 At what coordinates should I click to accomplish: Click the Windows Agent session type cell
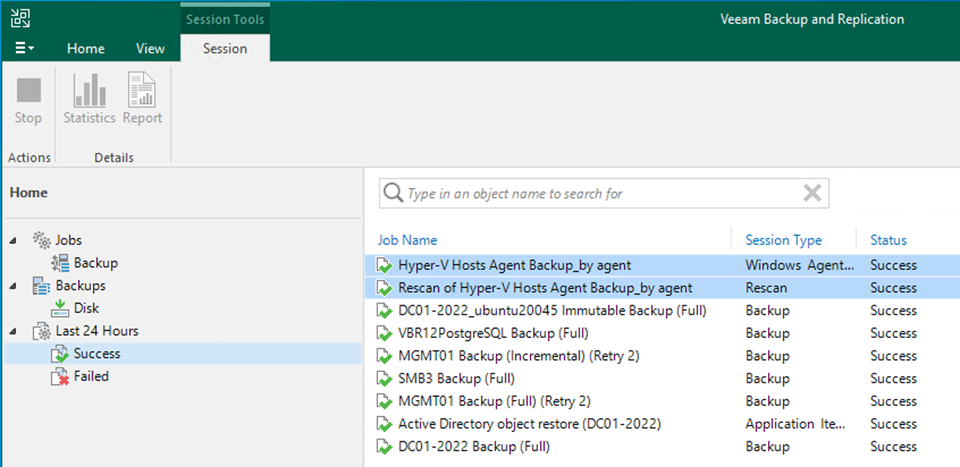point(800,265)
